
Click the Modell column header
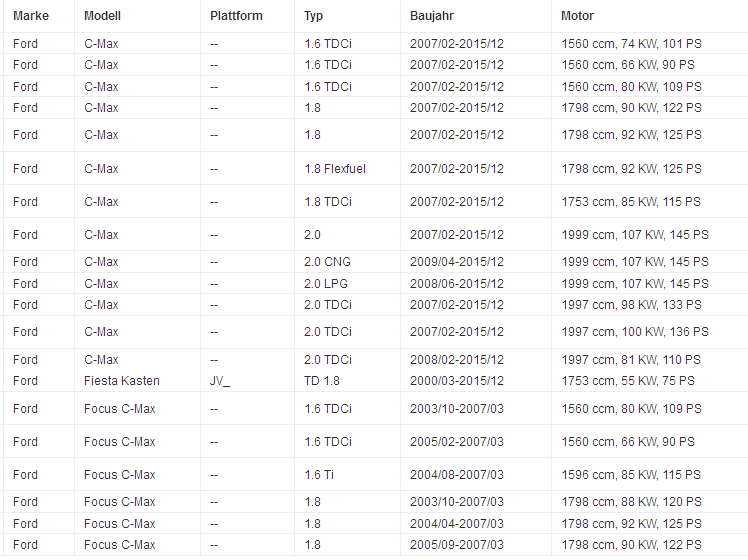pyautogui.click(x=102, y=16)
